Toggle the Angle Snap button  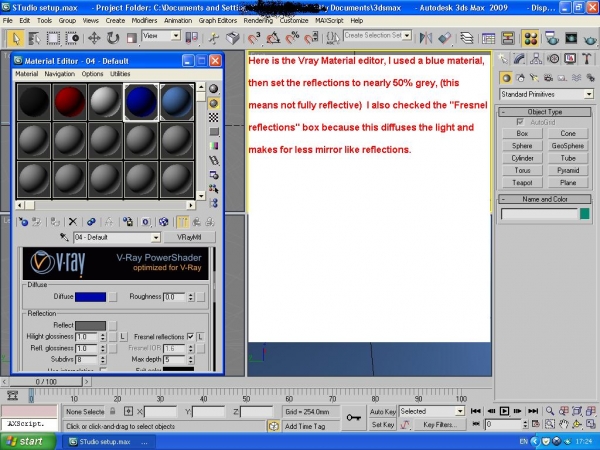(273, 38)
